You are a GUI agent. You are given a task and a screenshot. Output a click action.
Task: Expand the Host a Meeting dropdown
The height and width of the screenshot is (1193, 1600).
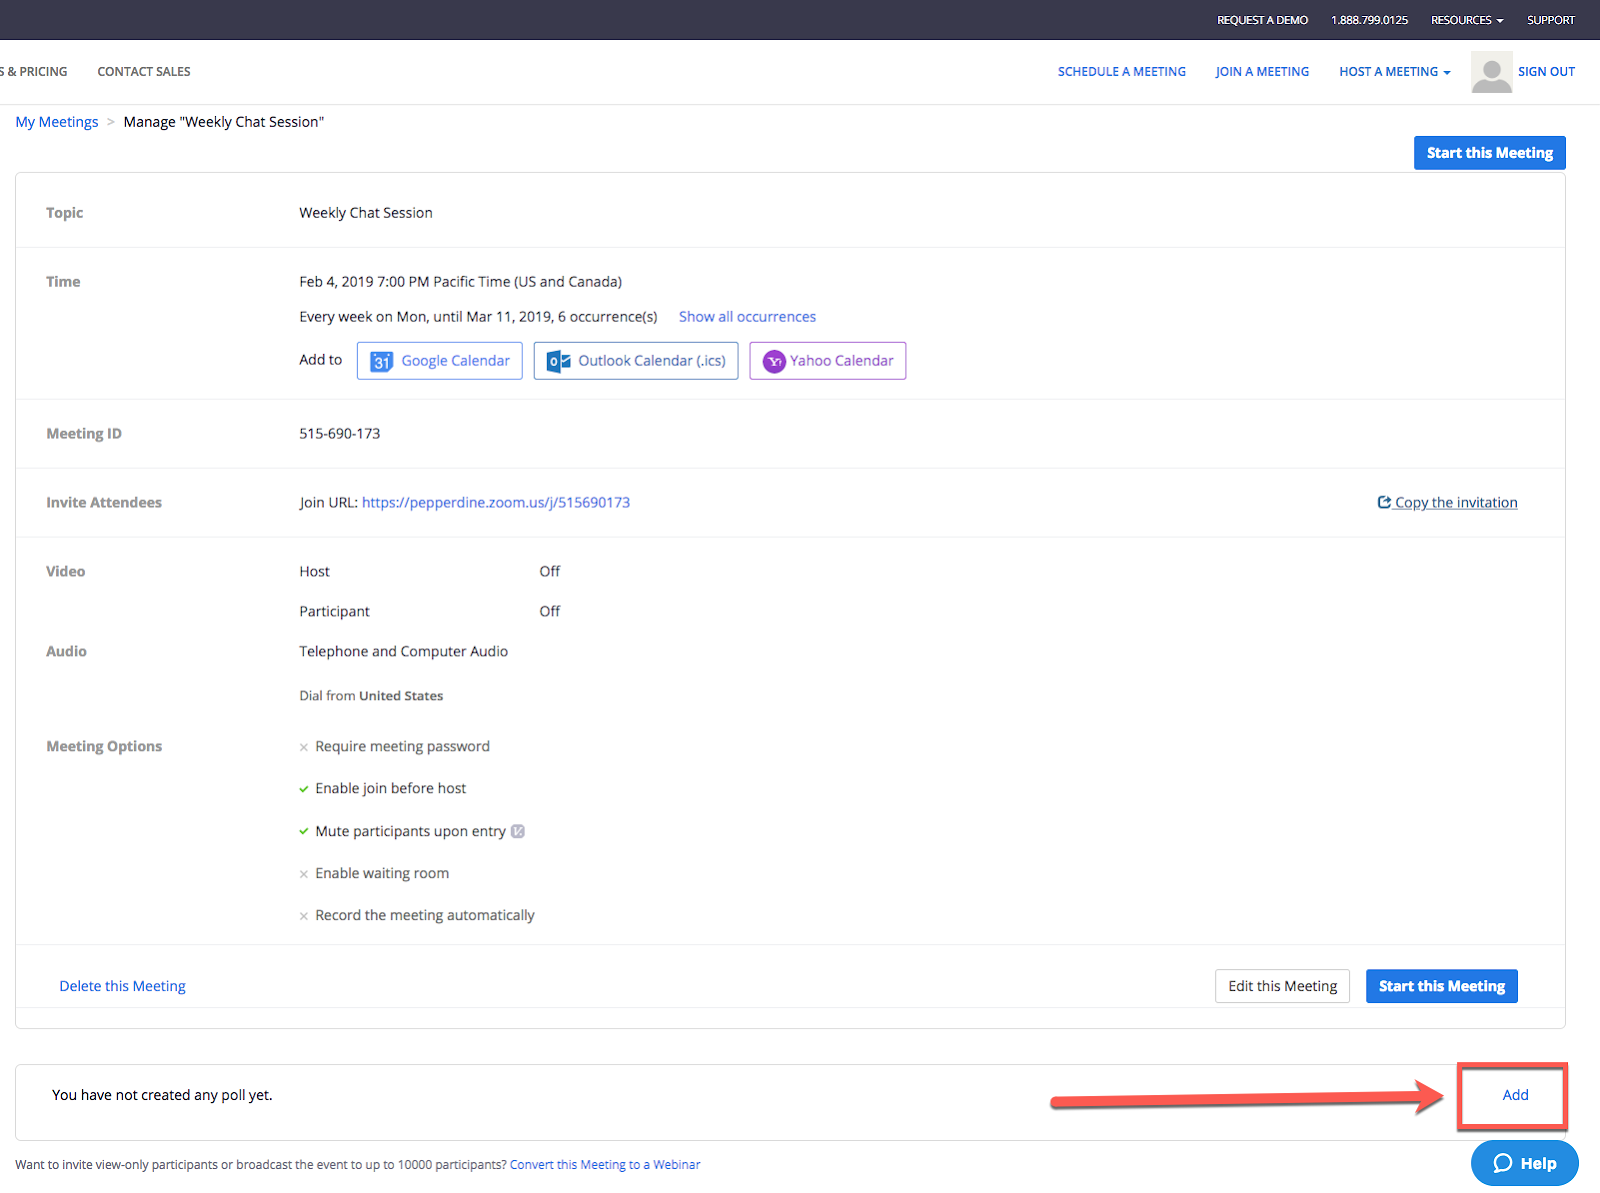[1394, 72]
